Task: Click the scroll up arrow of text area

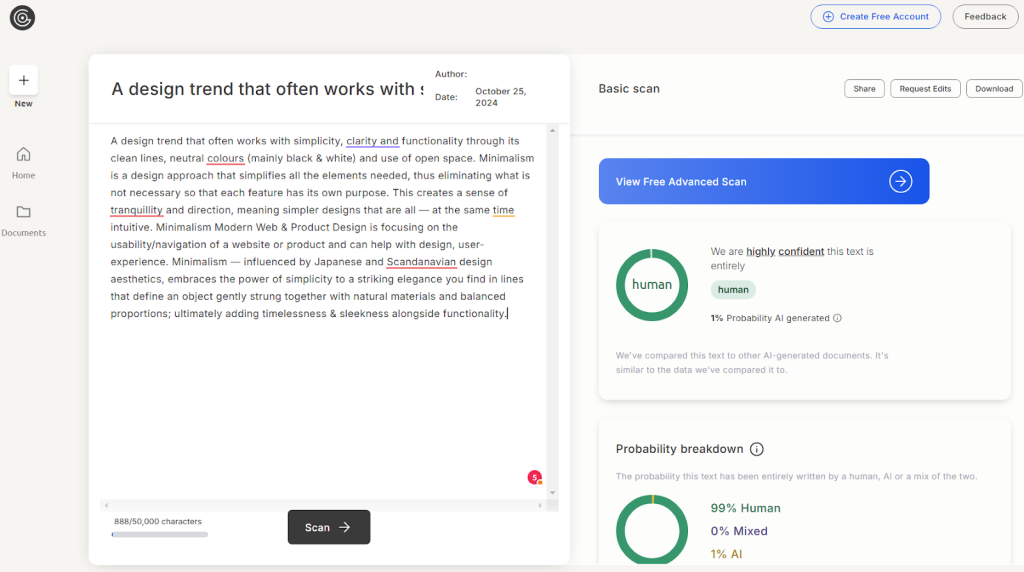Action: [552, 131]
